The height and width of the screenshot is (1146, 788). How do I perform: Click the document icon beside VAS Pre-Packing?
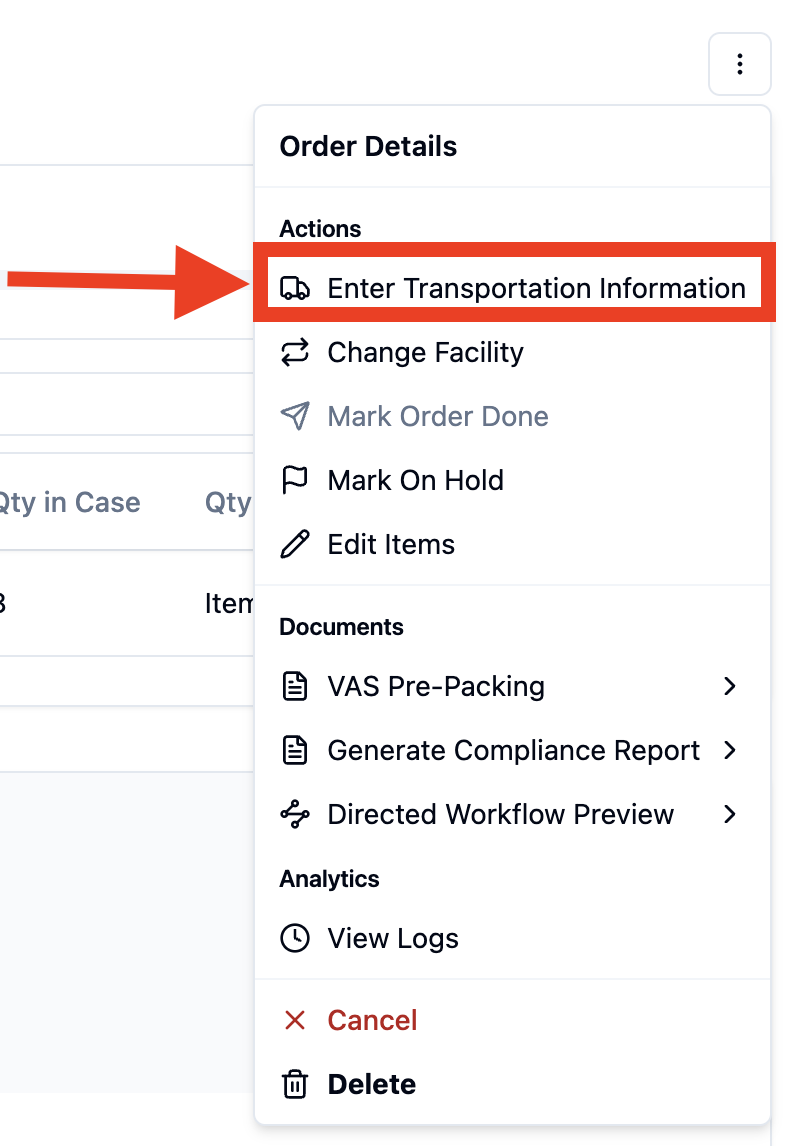click(295, 686)
